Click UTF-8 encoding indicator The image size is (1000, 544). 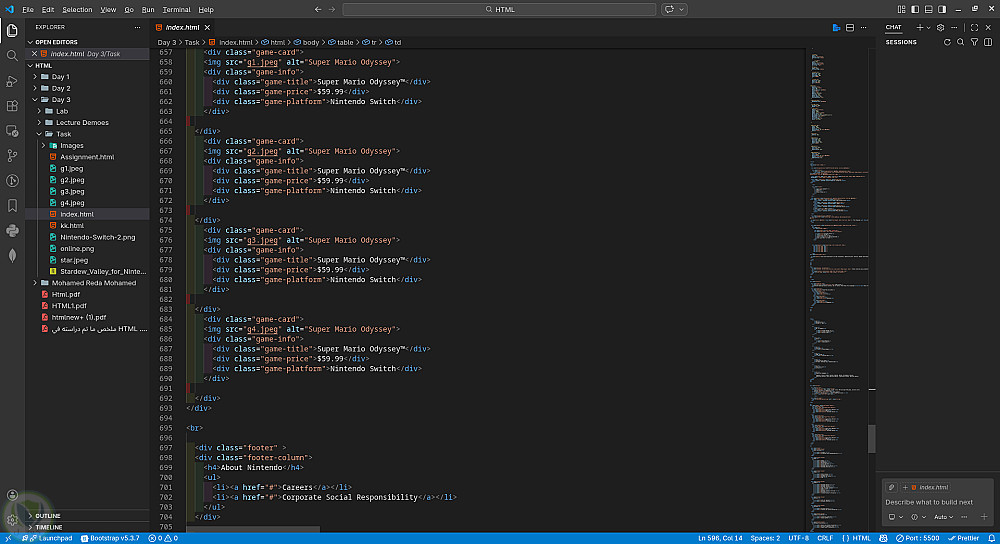click(x=798, y=538)
